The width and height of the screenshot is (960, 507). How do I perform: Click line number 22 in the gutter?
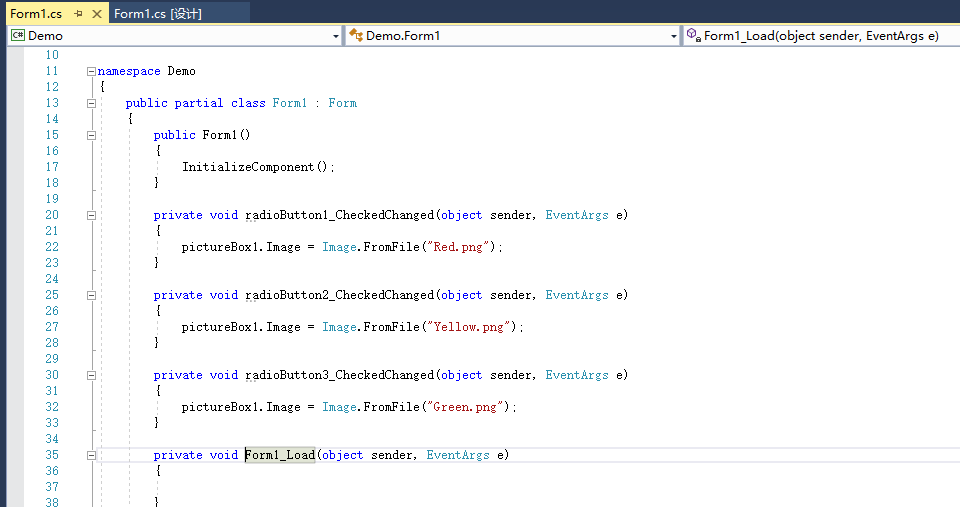52,247
